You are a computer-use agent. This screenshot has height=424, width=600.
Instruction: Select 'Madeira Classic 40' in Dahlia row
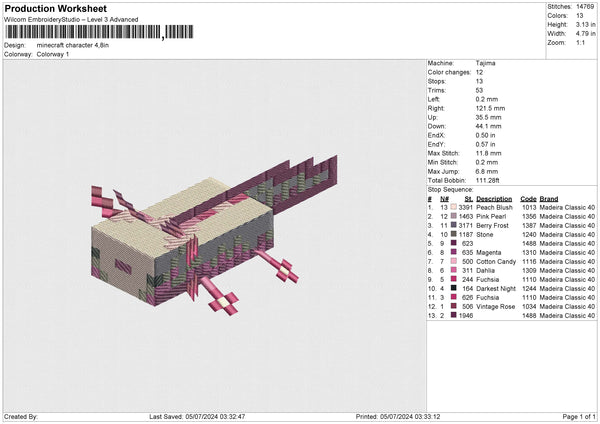click(x=567, y=271)
